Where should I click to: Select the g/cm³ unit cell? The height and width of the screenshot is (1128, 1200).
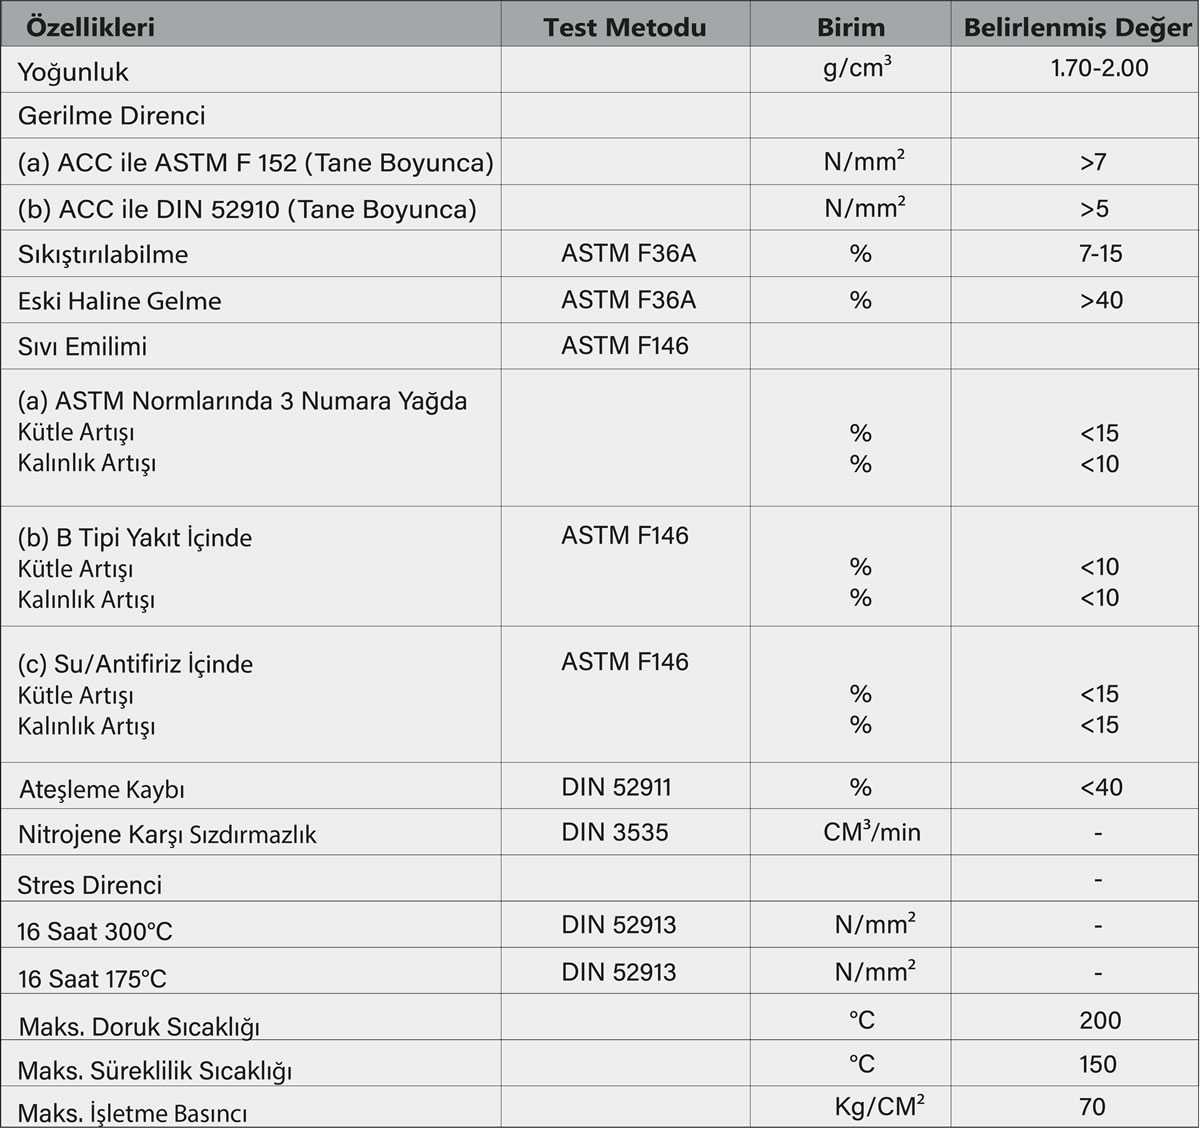pyautogui.click(x=857, y=68)
